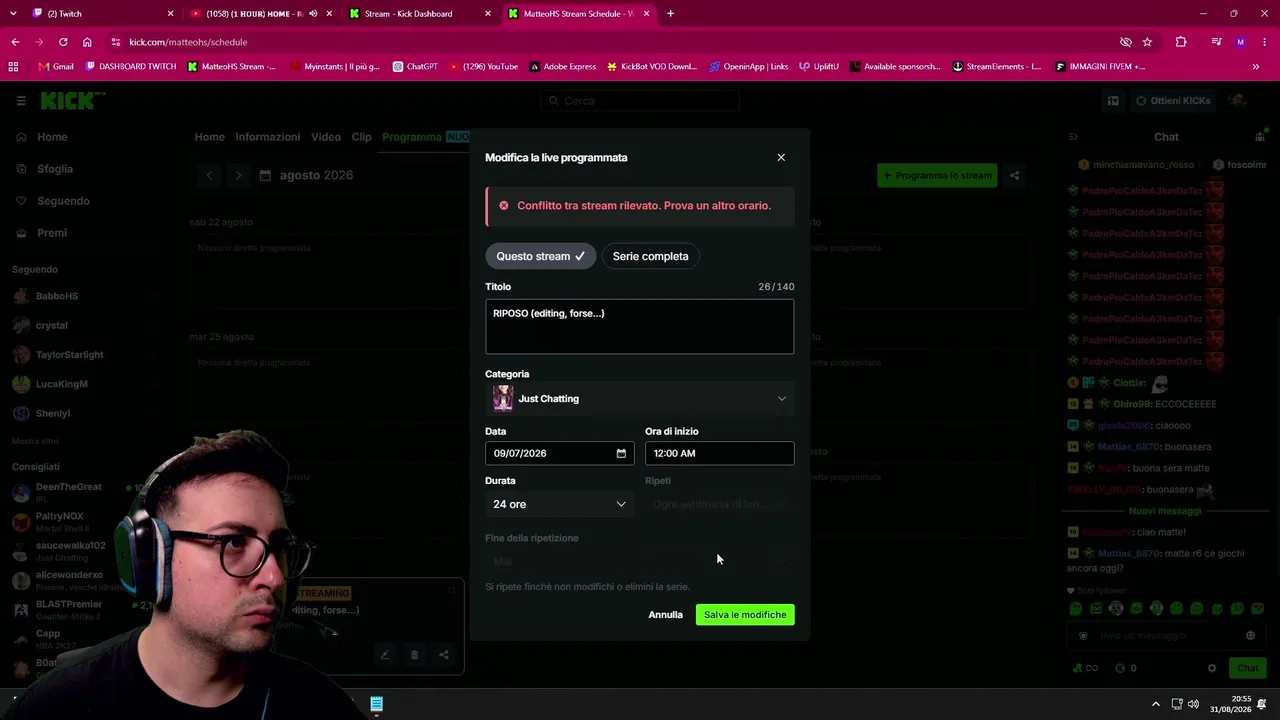
Task: Open LucaKingM channel in sidebar
Action: (x=62, y=384)
